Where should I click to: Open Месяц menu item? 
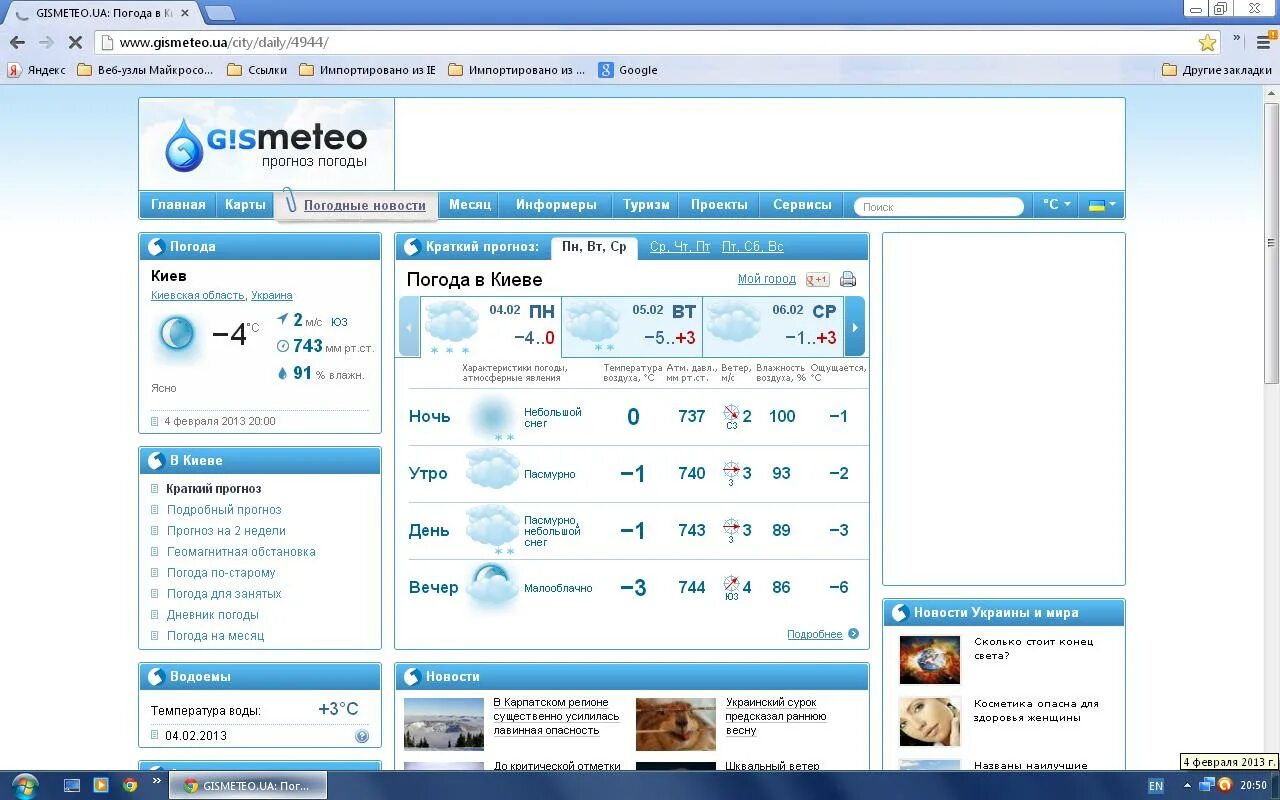point(470,204)
